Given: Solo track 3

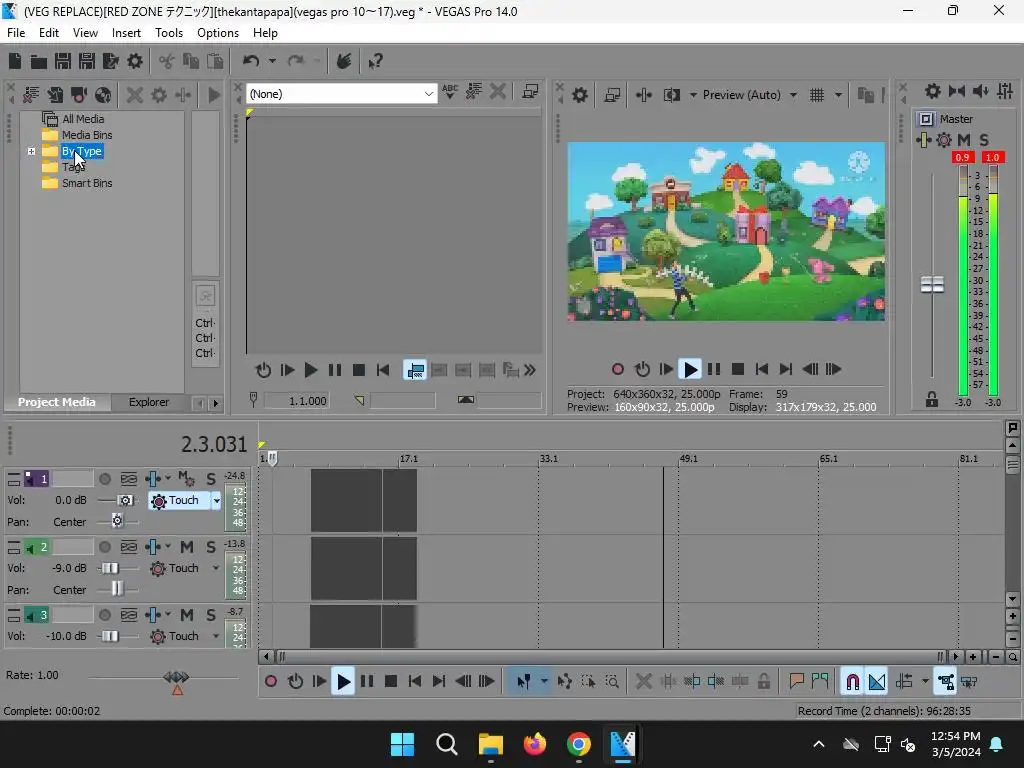Looking at the screenshot, I should (x=211, y=615).
